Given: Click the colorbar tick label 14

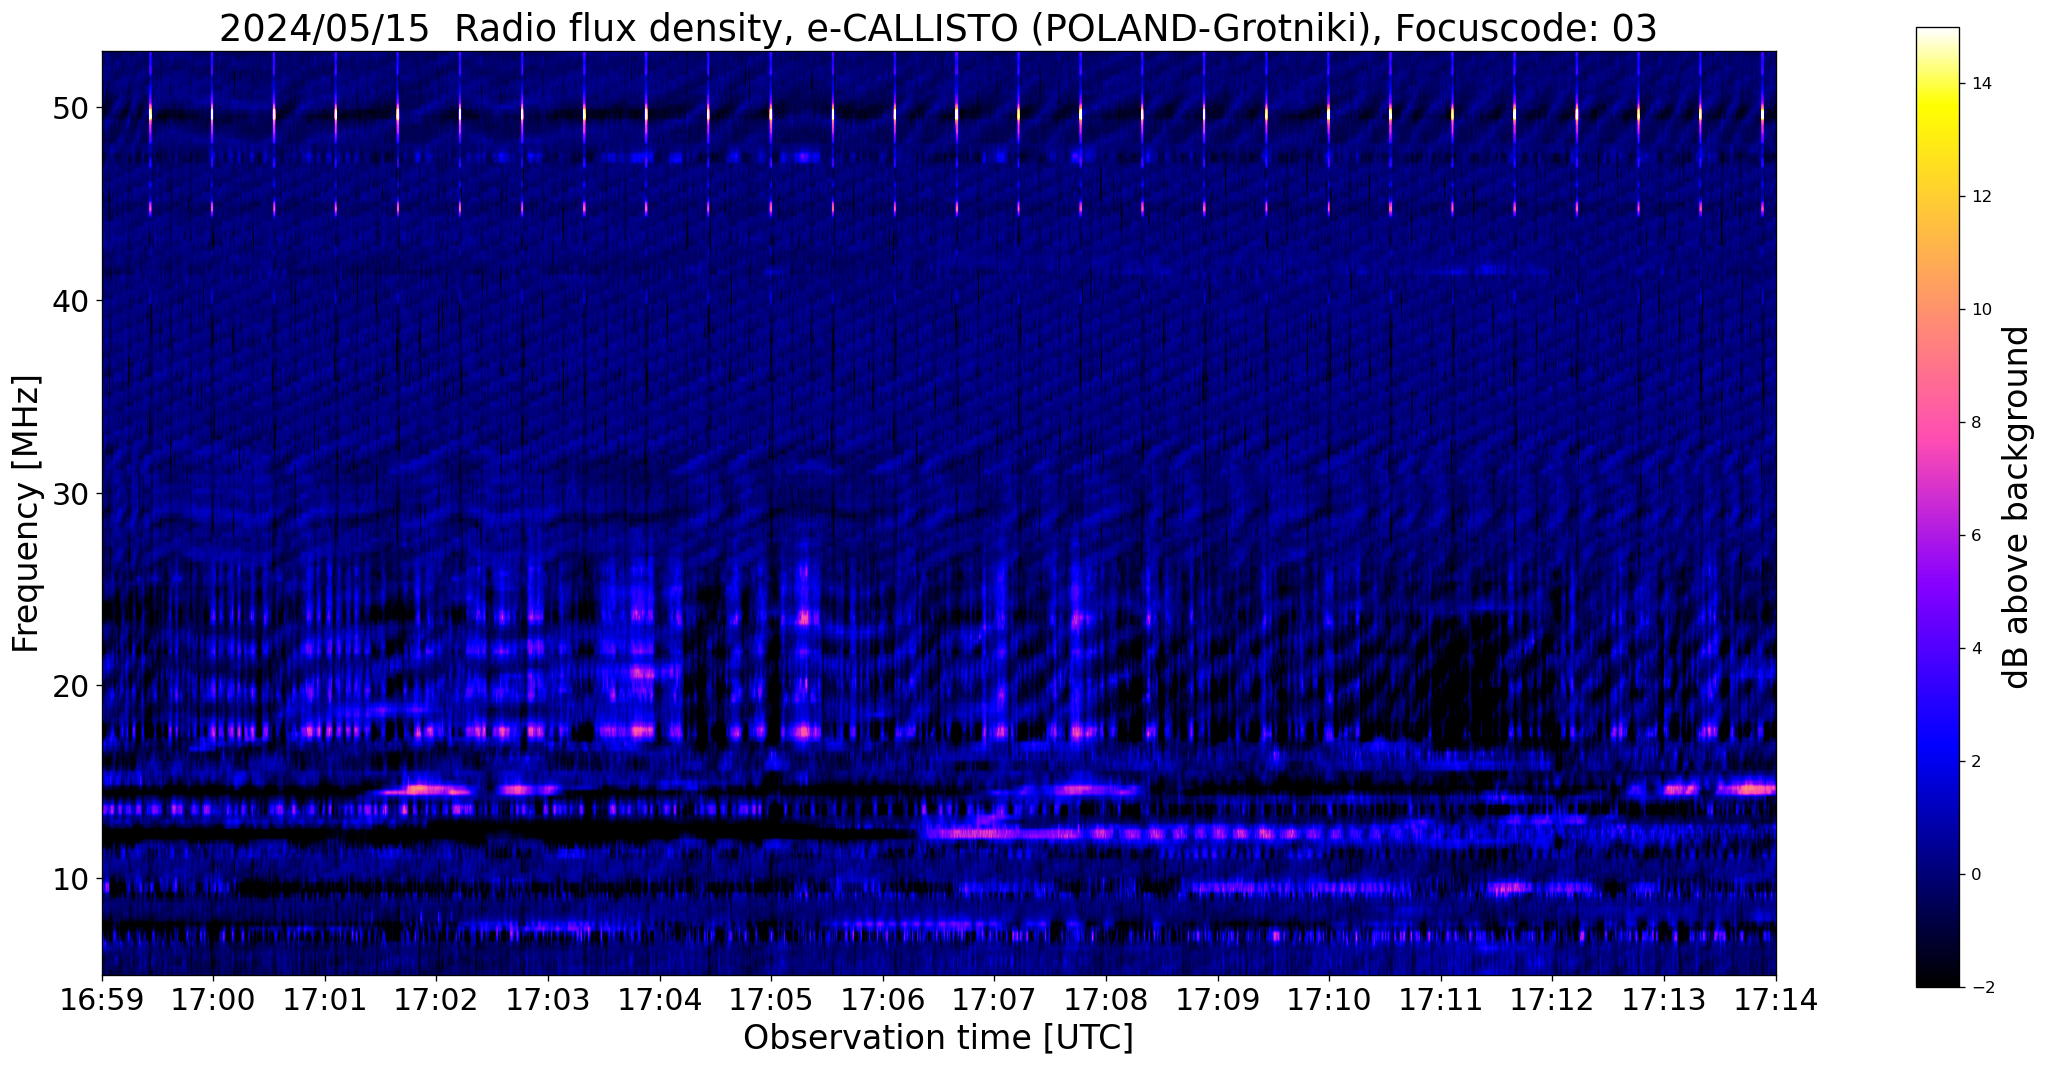Looking at the screenshot, I should 1980,84.
